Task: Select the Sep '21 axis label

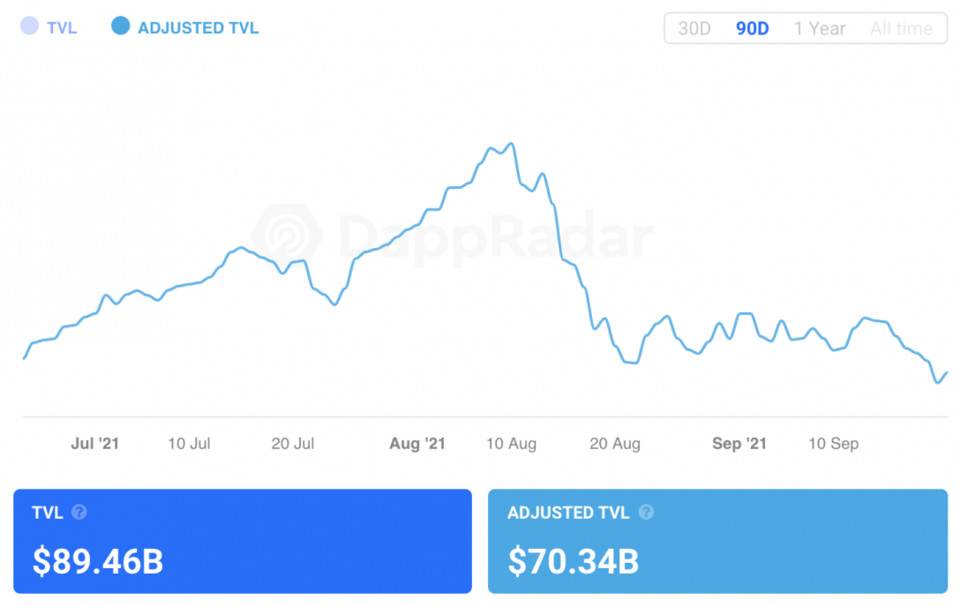Action: (x=739, y=443)
